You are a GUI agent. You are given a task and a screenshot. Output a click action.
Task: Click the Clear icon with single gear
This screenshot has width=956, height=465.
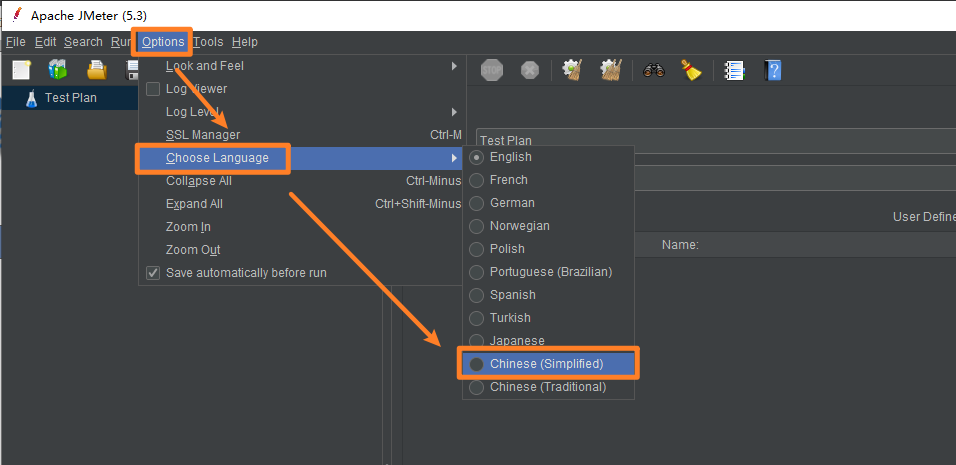tap(572, 70)
